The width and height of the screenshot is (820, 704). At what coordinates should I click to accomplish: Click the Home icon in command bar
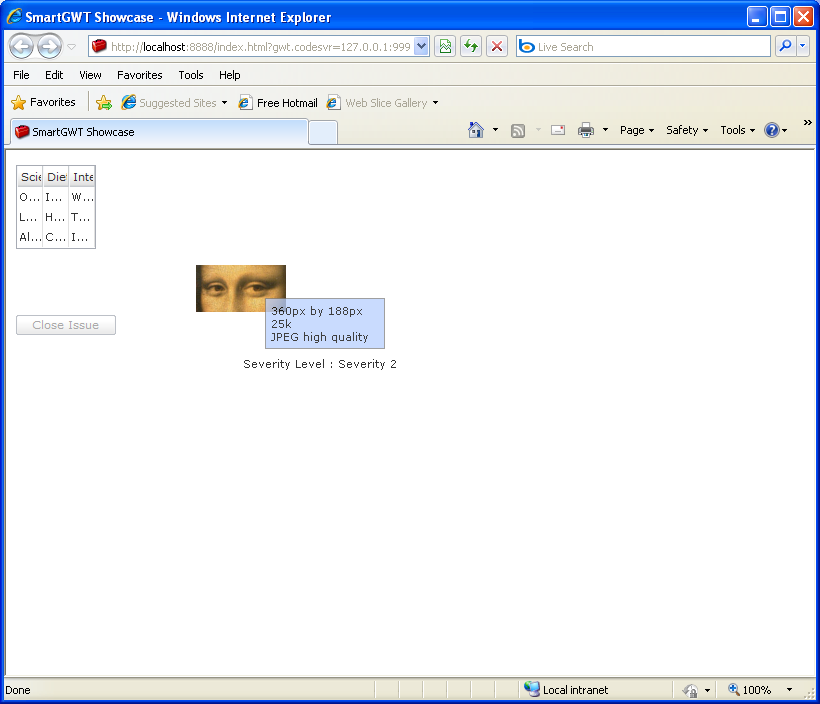(x=476, y=130)
